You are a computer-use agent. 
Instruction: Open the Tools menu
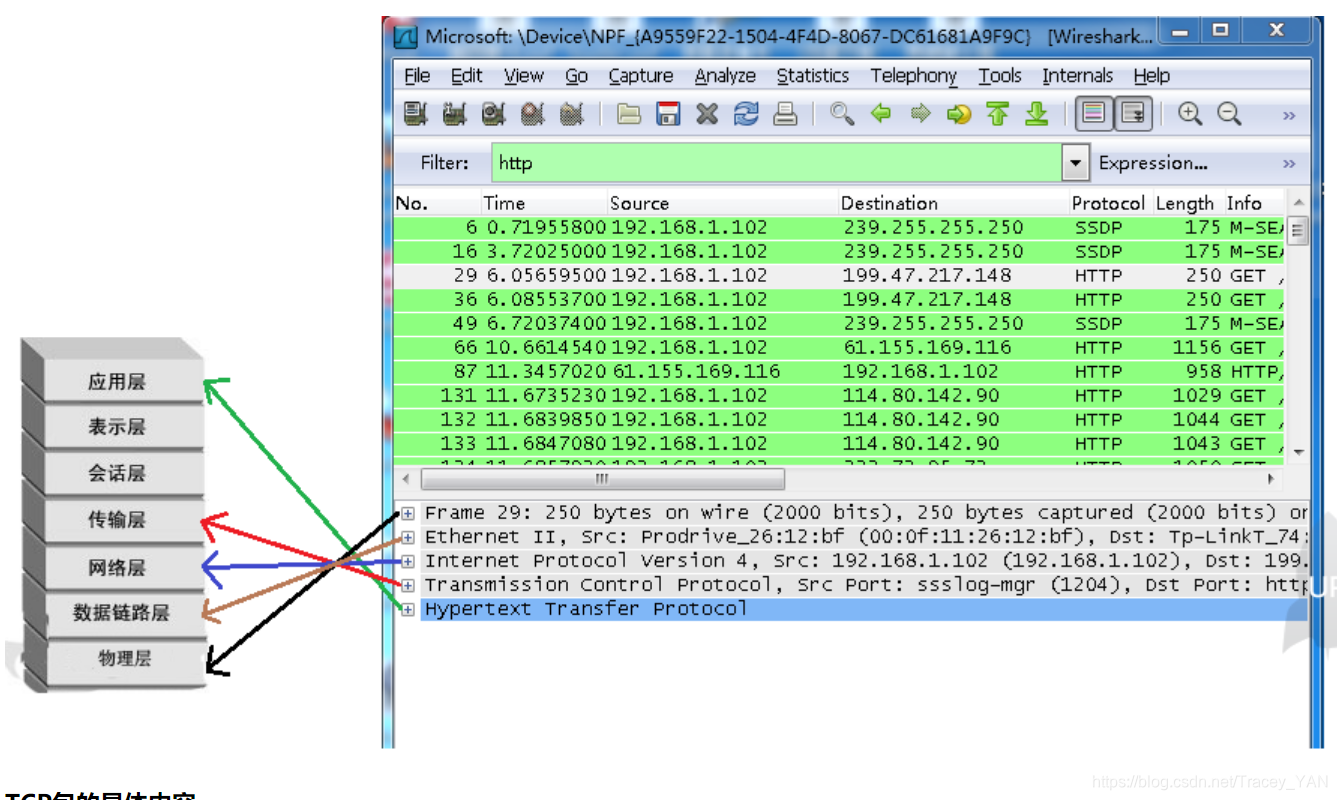pyautogui.click(x=1000, y=76)
